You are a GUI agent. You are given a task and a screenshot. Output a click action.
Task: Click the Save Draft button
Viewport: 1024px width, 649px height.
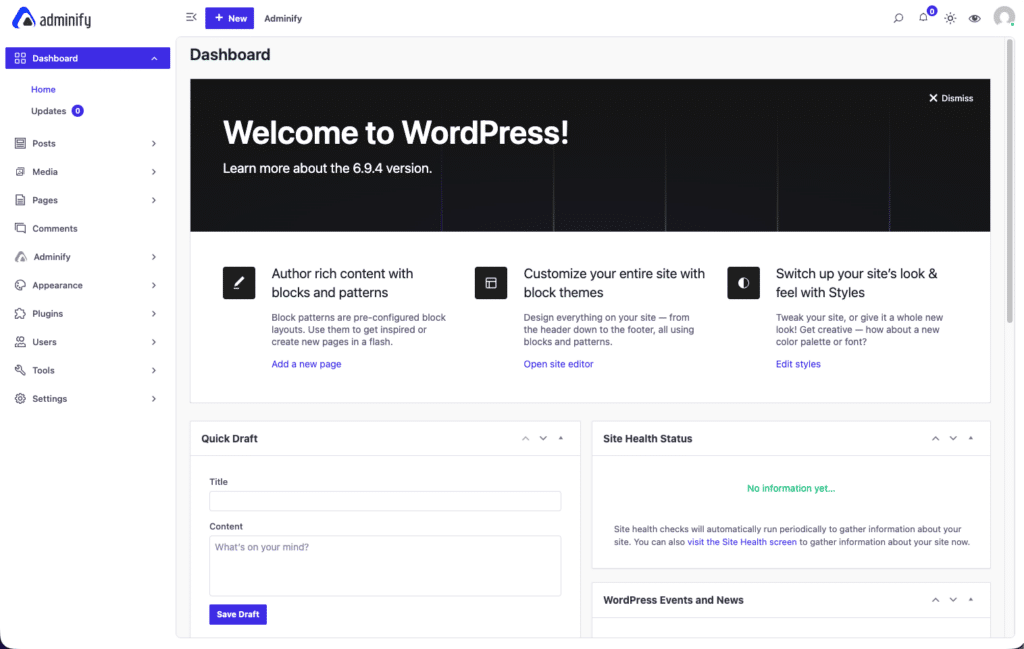(x=238, y=614)
